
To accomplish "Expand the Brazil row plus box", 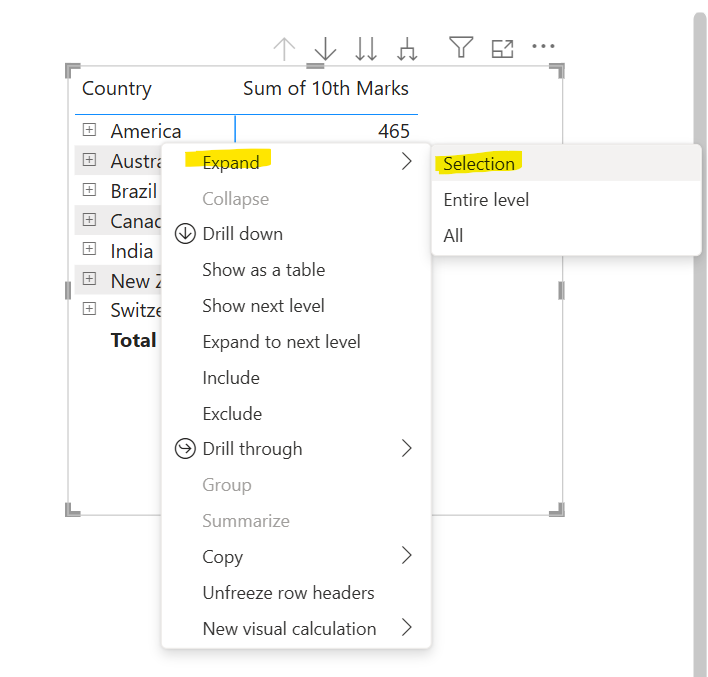I will [x=89, y=190].
